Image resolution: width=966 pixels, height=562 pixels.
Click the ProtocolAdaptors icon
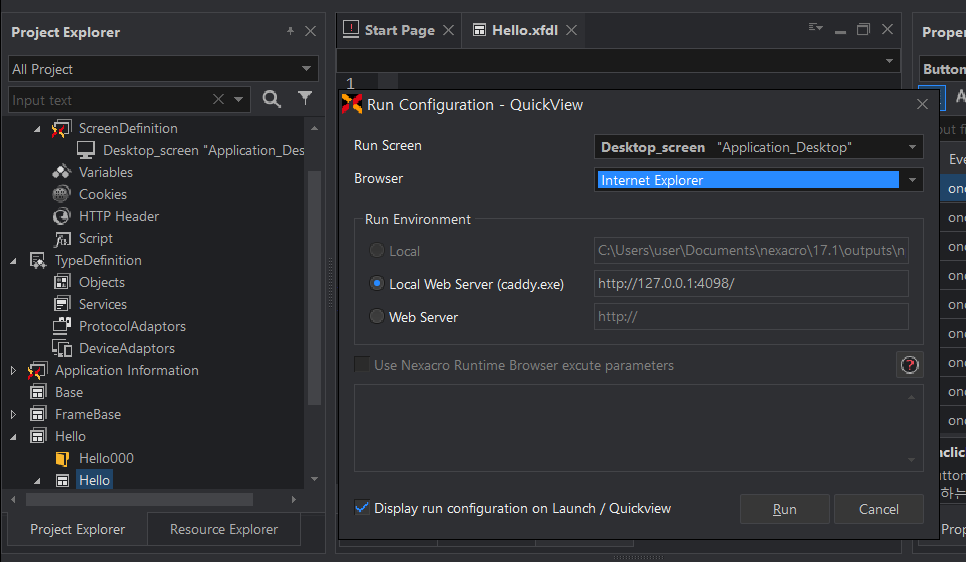[62, 326]
